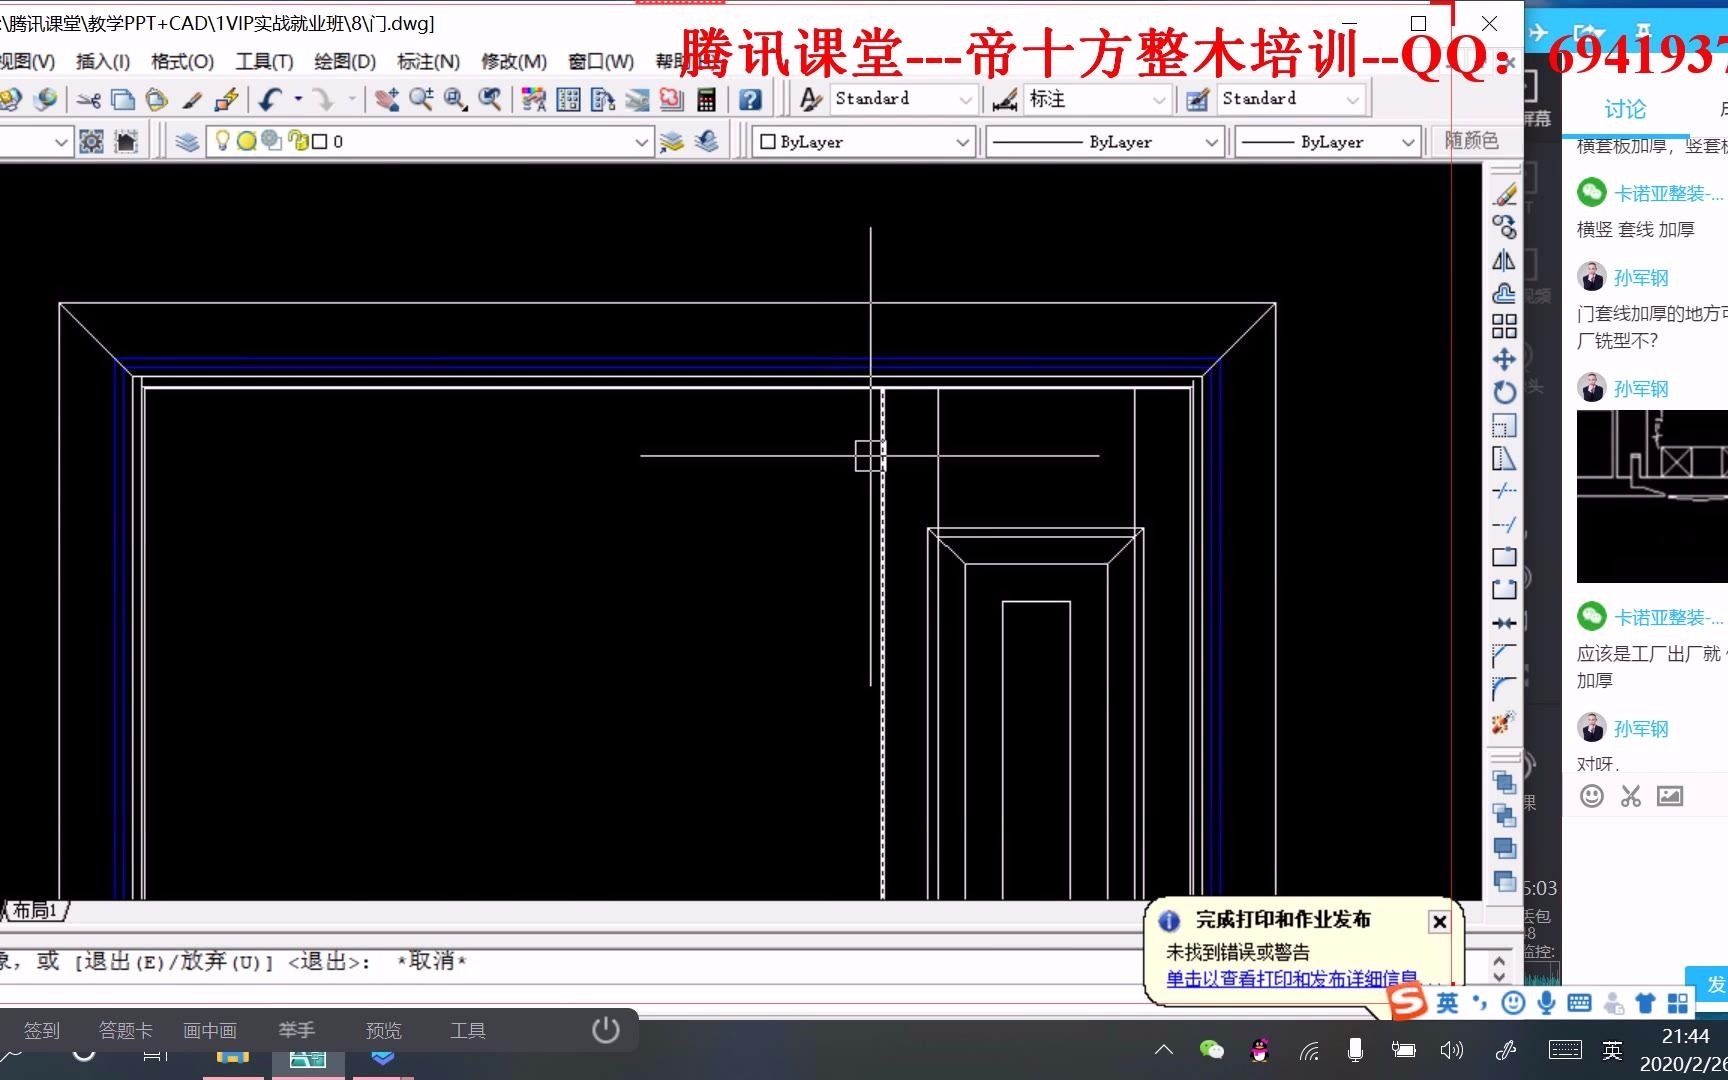Select the Move tool
The image size is (1728, 1080).
pos(1504,359)
